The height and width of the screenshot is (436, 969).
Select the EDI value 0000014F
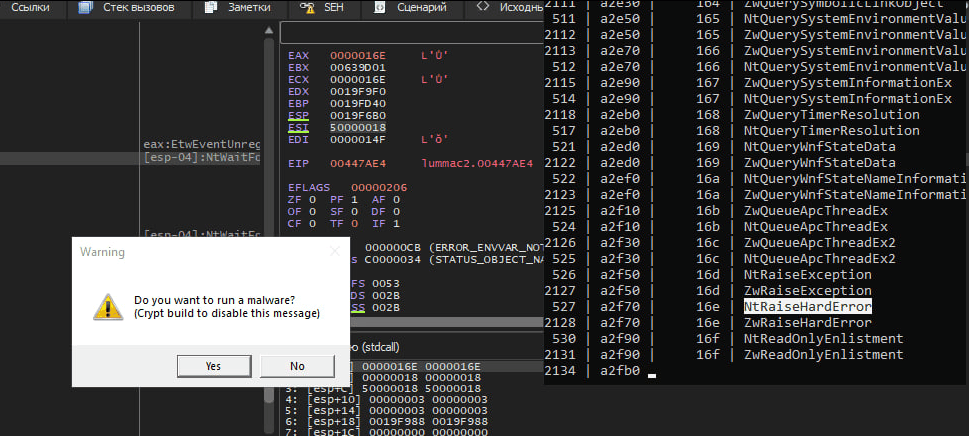[x=358, y=139]
